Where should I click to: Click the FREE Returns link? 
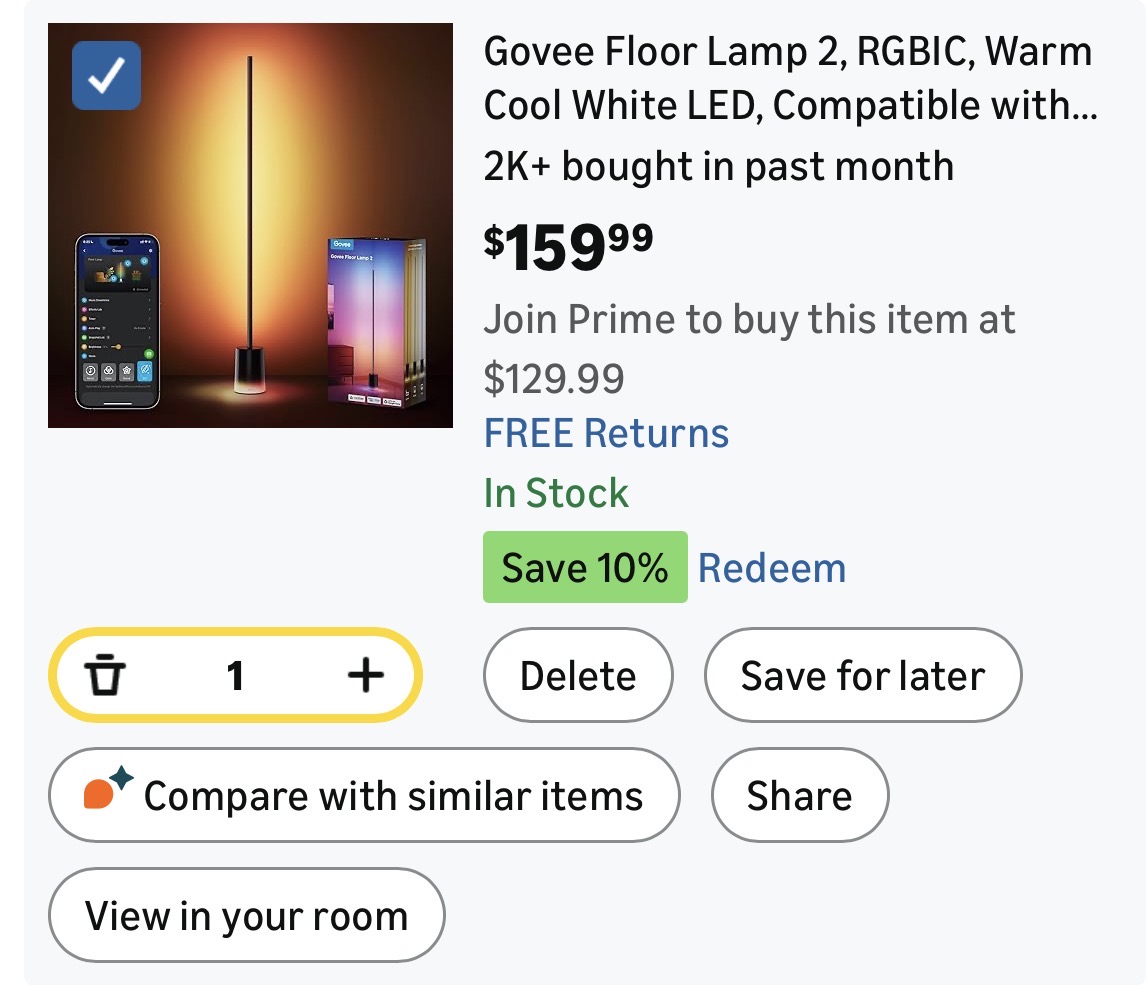pyautogui.click(x=606, y=434)
